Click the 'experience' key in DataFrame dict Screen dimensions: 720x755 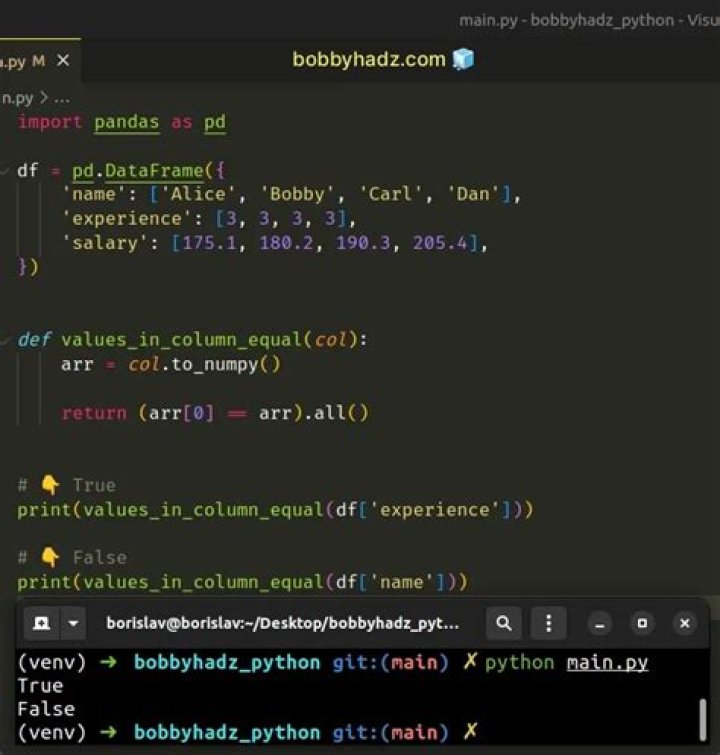(127, 219)
